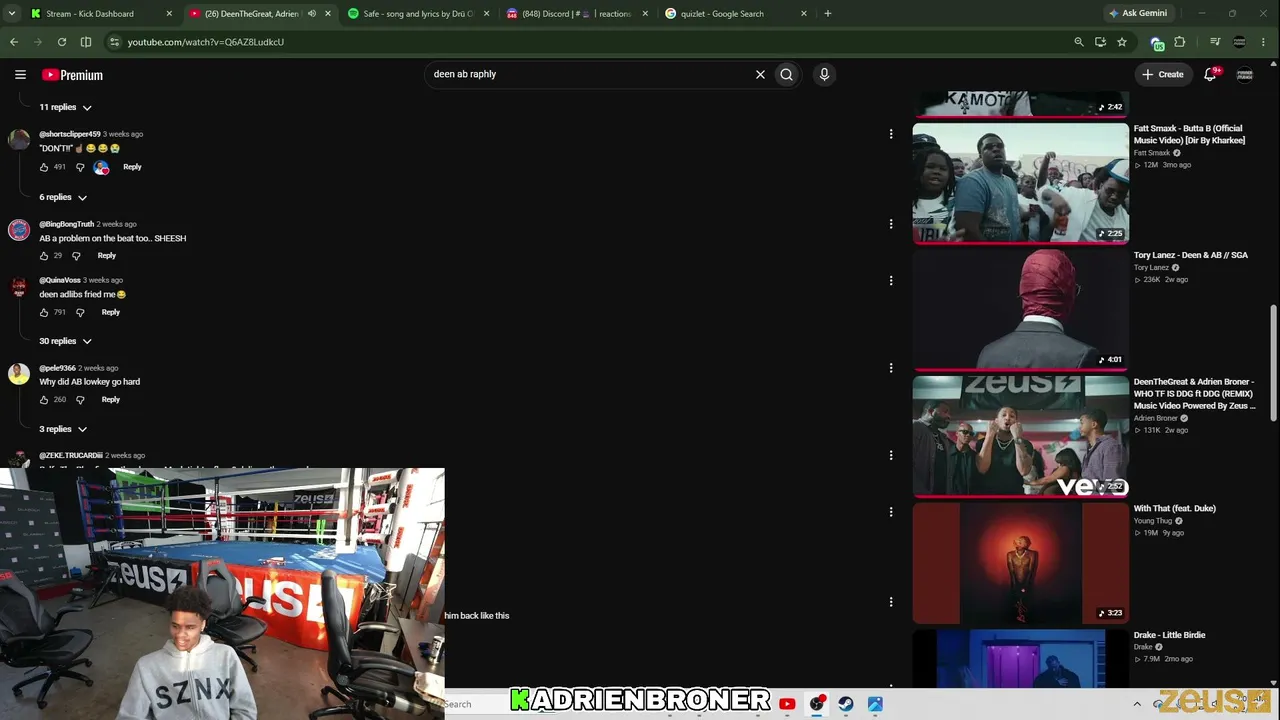Viewport: 1280px width, 720px height.
Task: Reply to the shortsclipper459 comment
Action: (x=132, y=167)
